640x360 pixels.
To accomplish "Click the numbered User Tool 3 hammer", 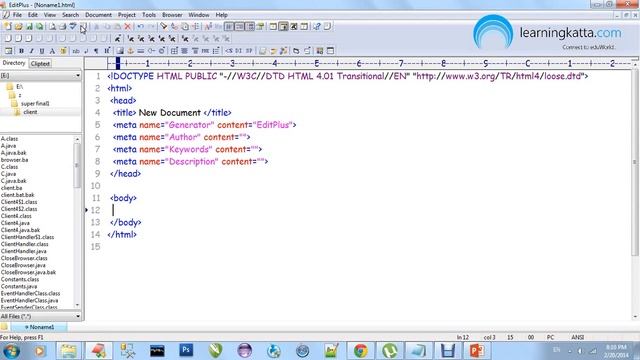I will pos(151,39).
